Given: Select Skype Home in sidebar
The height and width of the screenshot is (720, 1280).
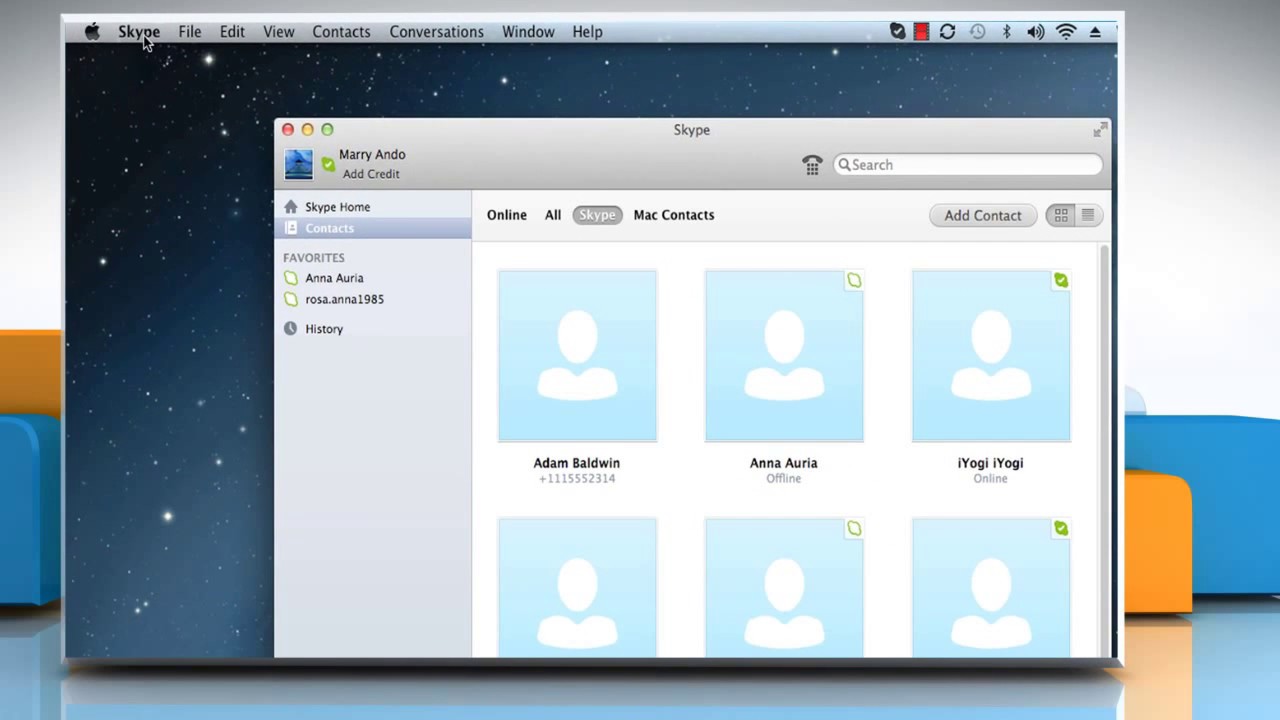Looking at the screenshot, I should pyautogui.click(x=372, y=207).
